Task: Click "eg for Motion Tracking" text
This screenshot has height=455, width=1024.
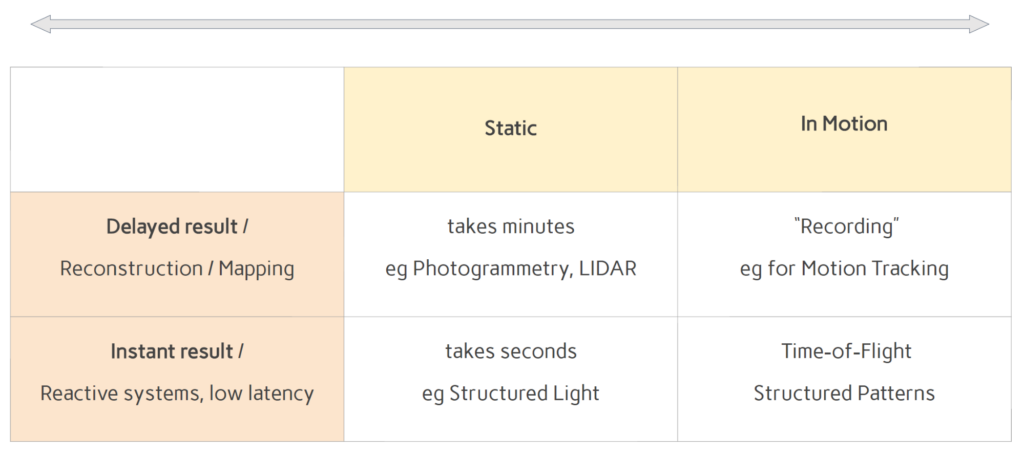Action: pyautogui.click(x=844, y=268)
